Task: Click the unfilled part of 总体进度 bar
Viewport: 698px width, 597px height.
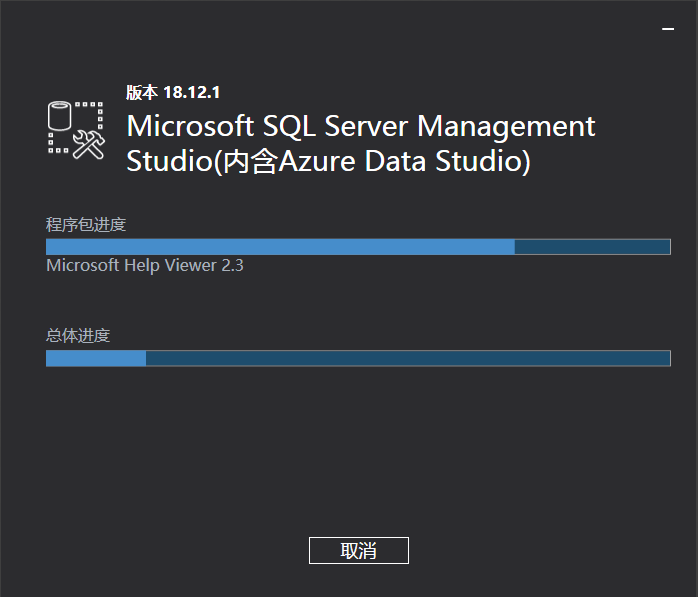Action: pyautogui.click(x=408, y=358)
